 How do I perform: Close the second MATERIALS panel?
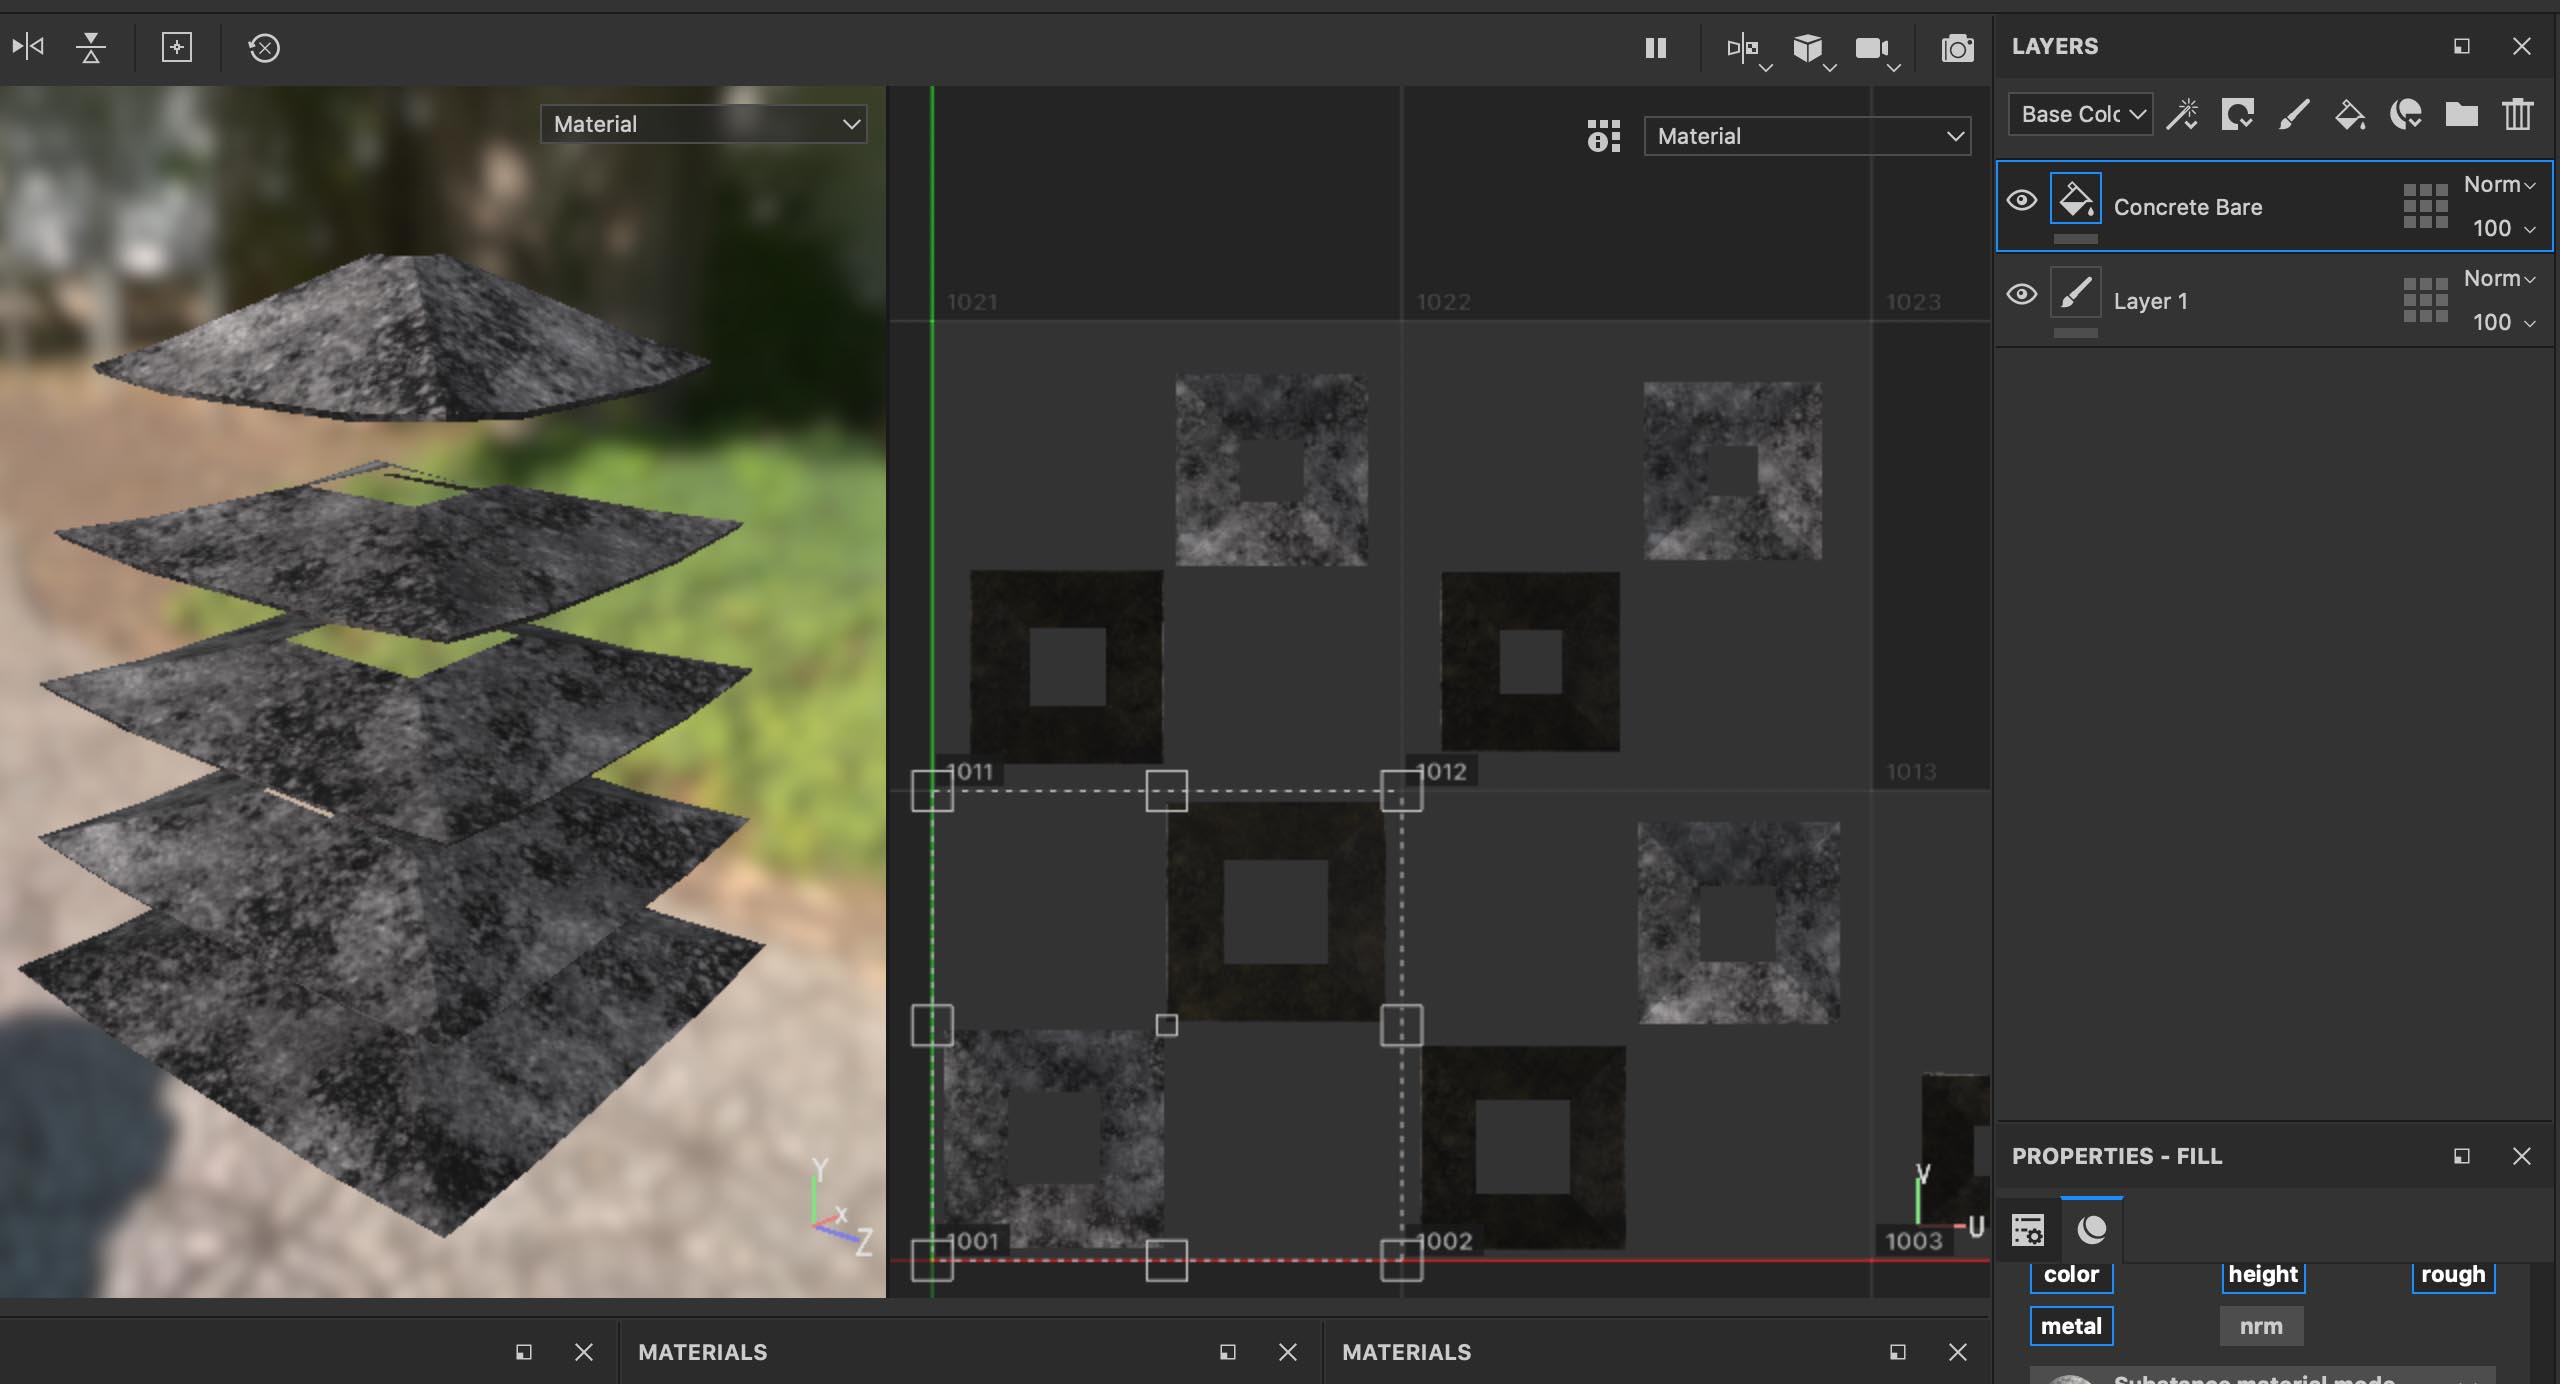[1957, 1352]
